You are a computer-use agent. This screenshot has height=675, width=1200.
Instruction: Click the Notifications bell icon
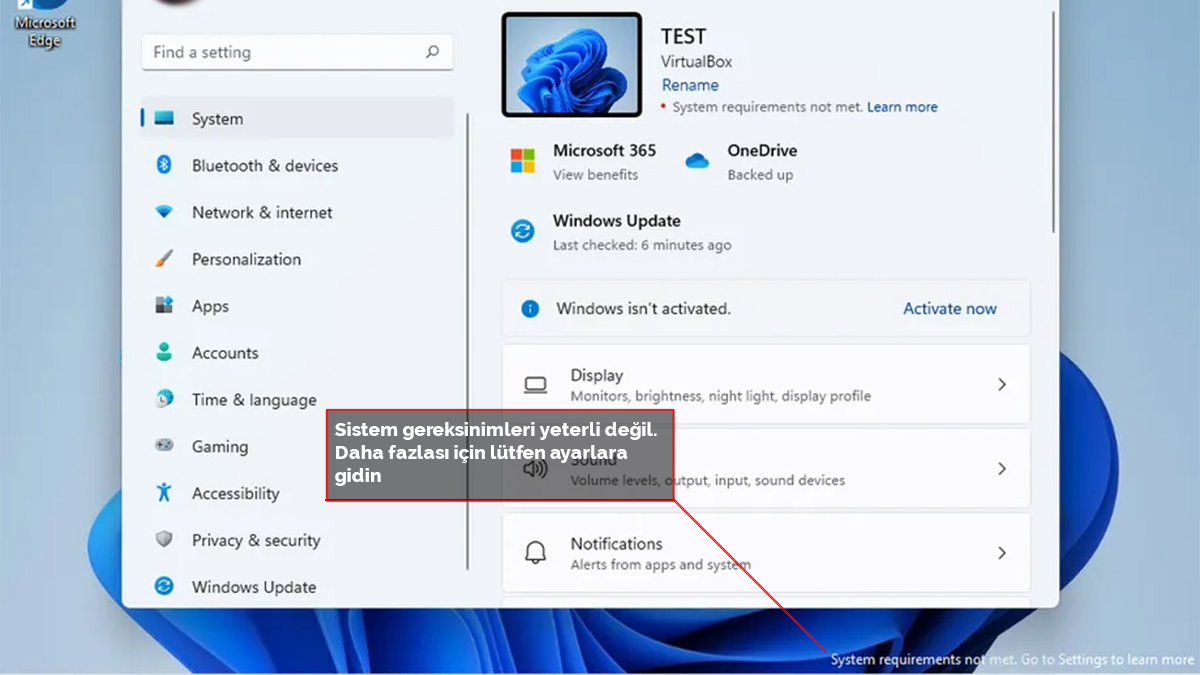pos(536,553)
